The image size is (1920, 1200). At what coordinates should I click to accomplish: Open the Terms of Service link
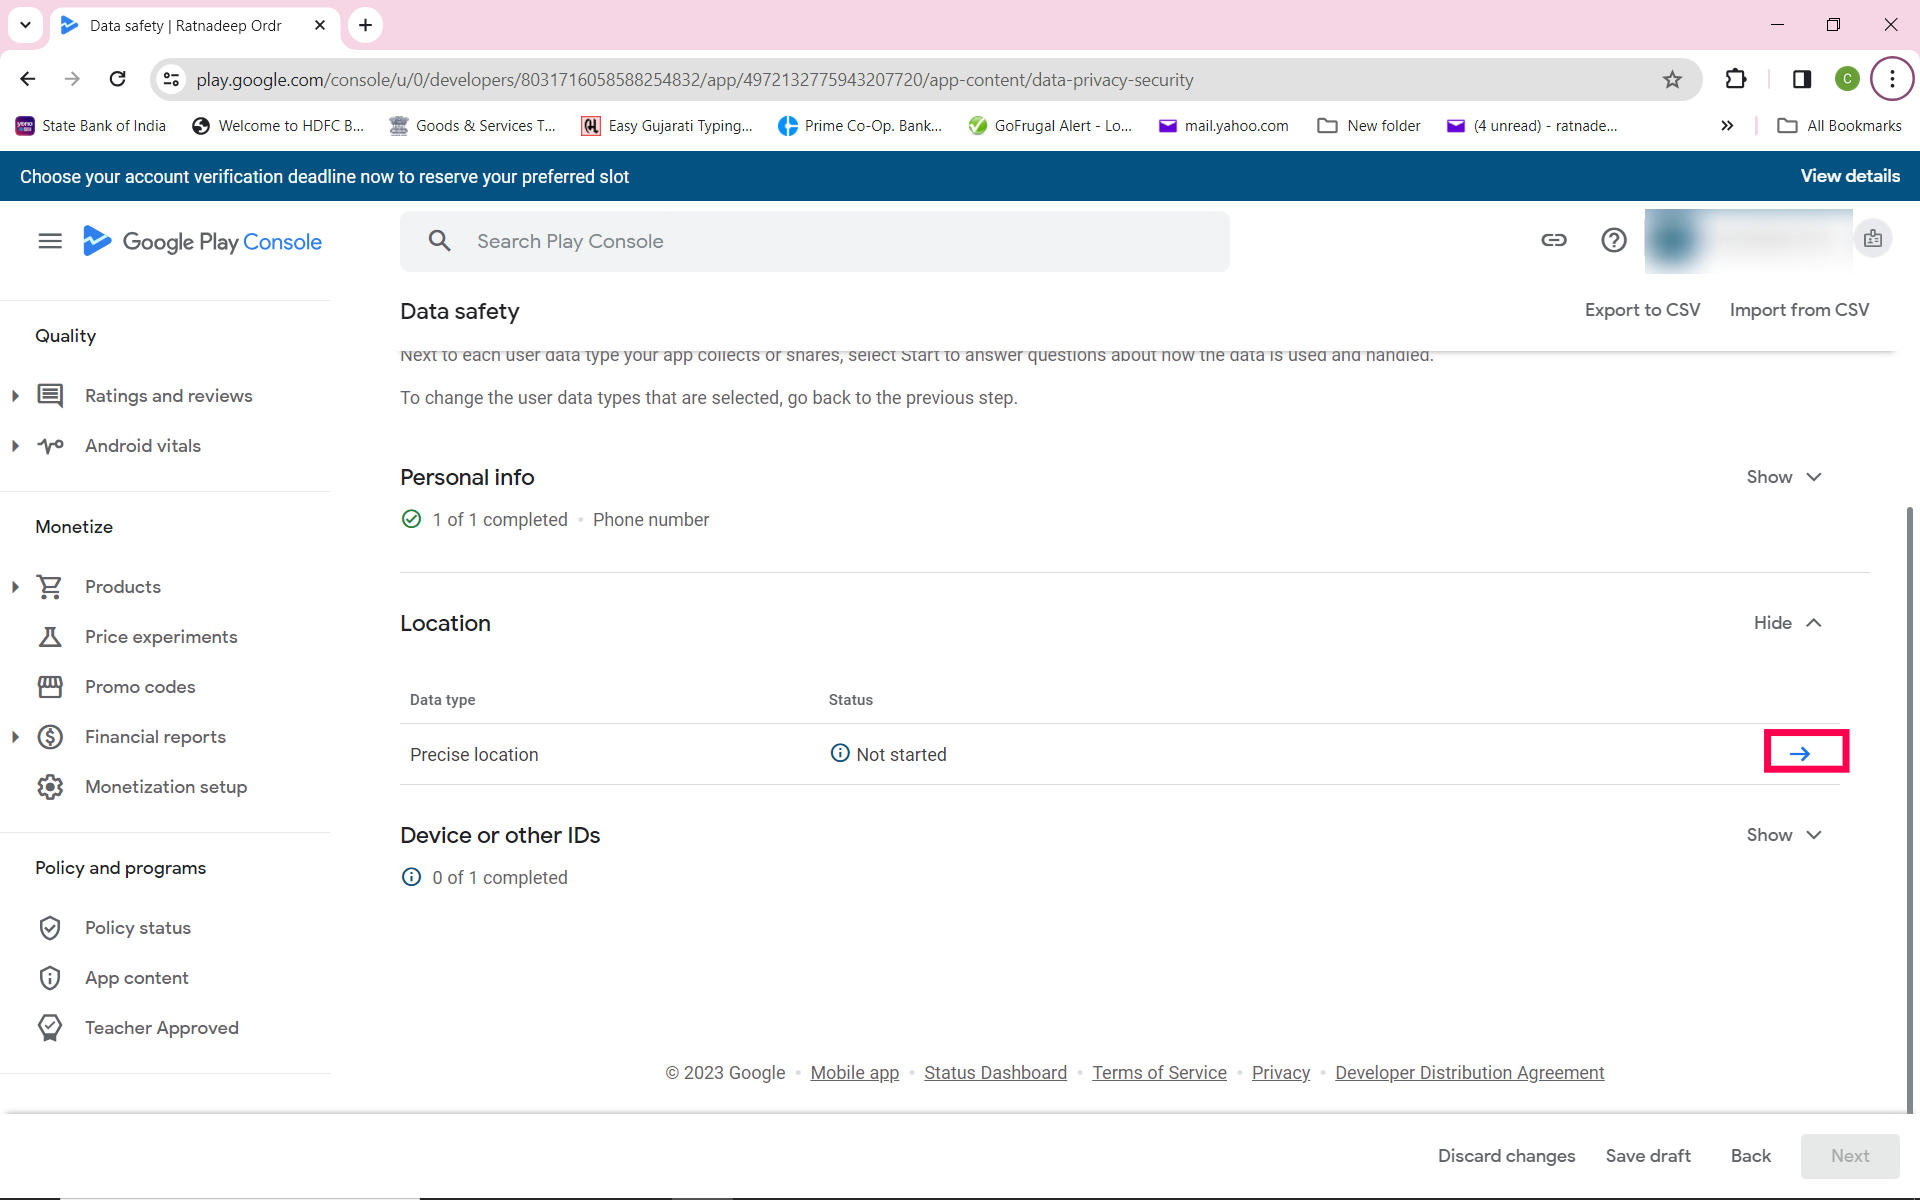pyautogui.click(x=1159, y=1073)
